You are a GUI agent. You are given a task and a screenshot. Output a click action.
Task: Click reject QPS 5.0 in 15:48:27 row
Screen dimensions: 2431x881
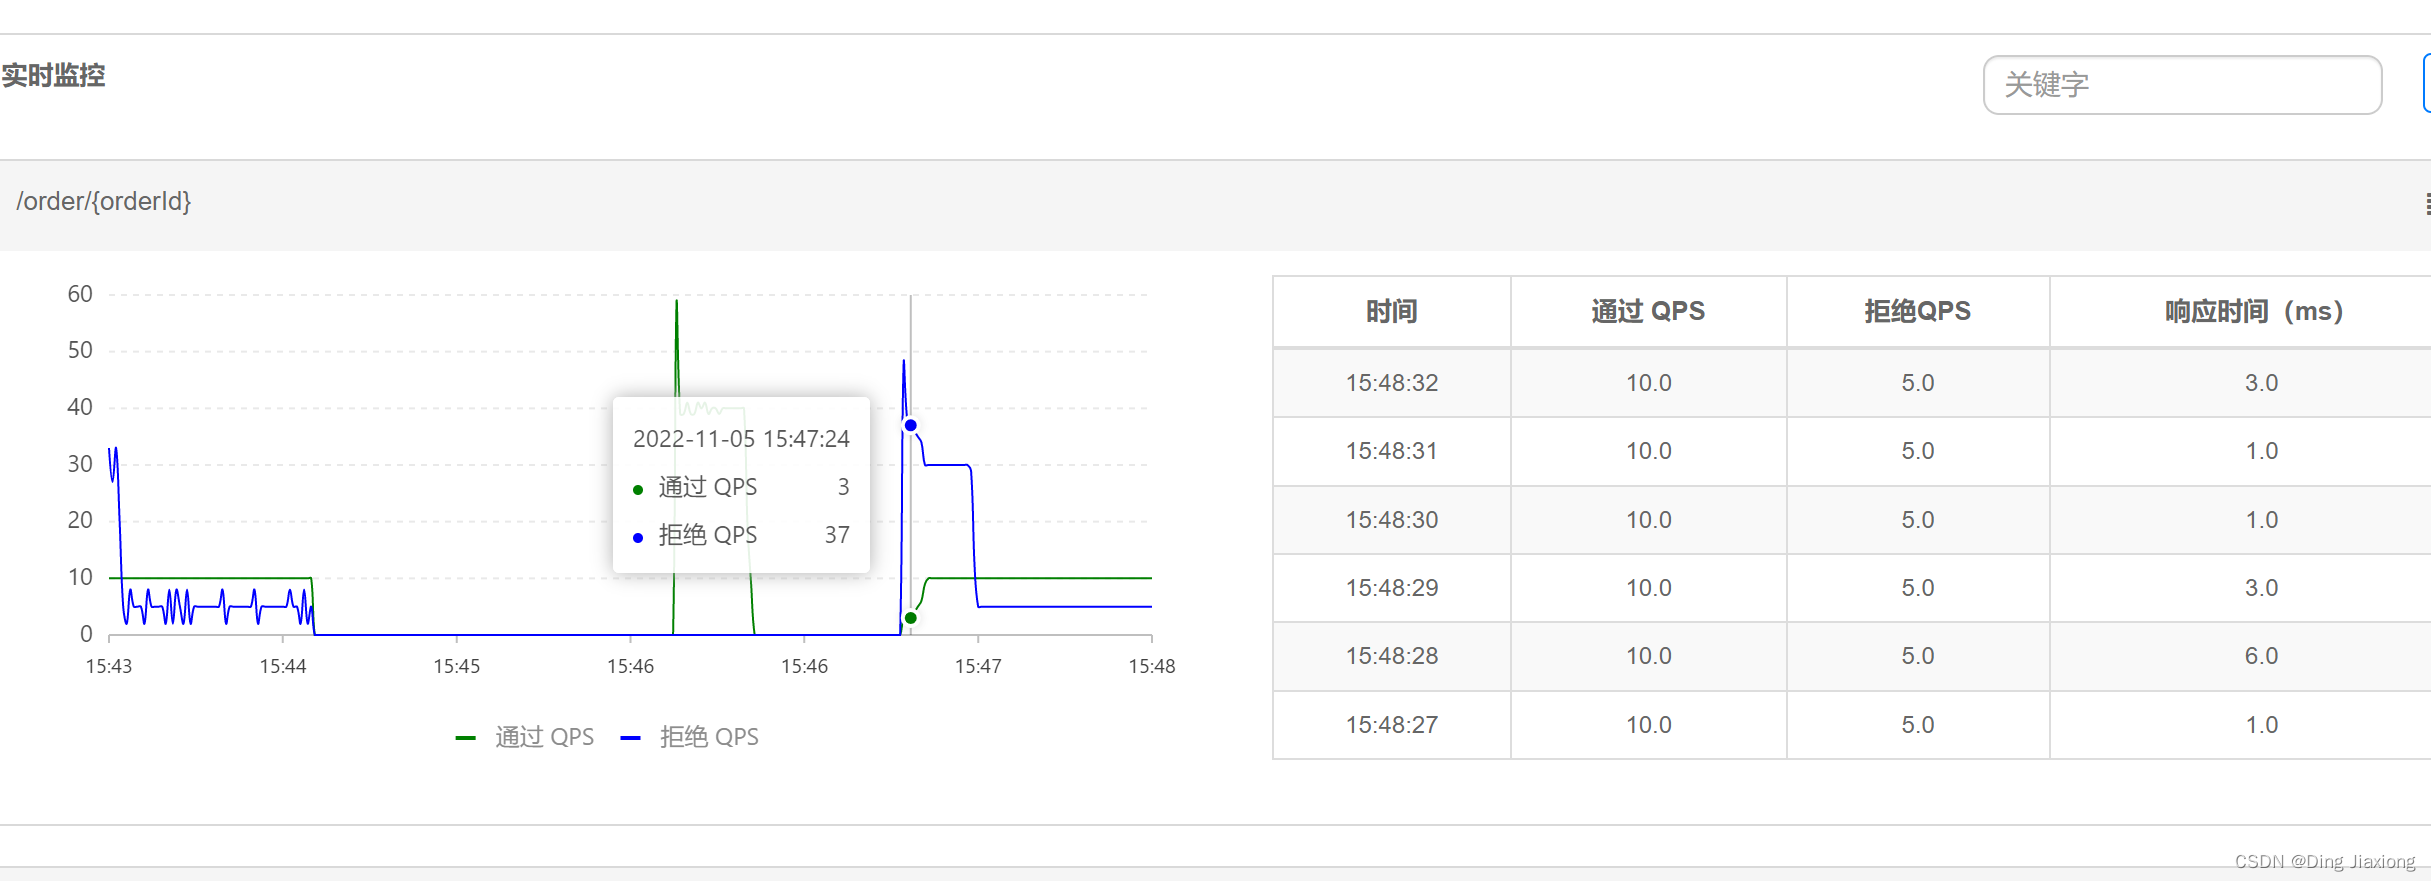[1917, 725]
